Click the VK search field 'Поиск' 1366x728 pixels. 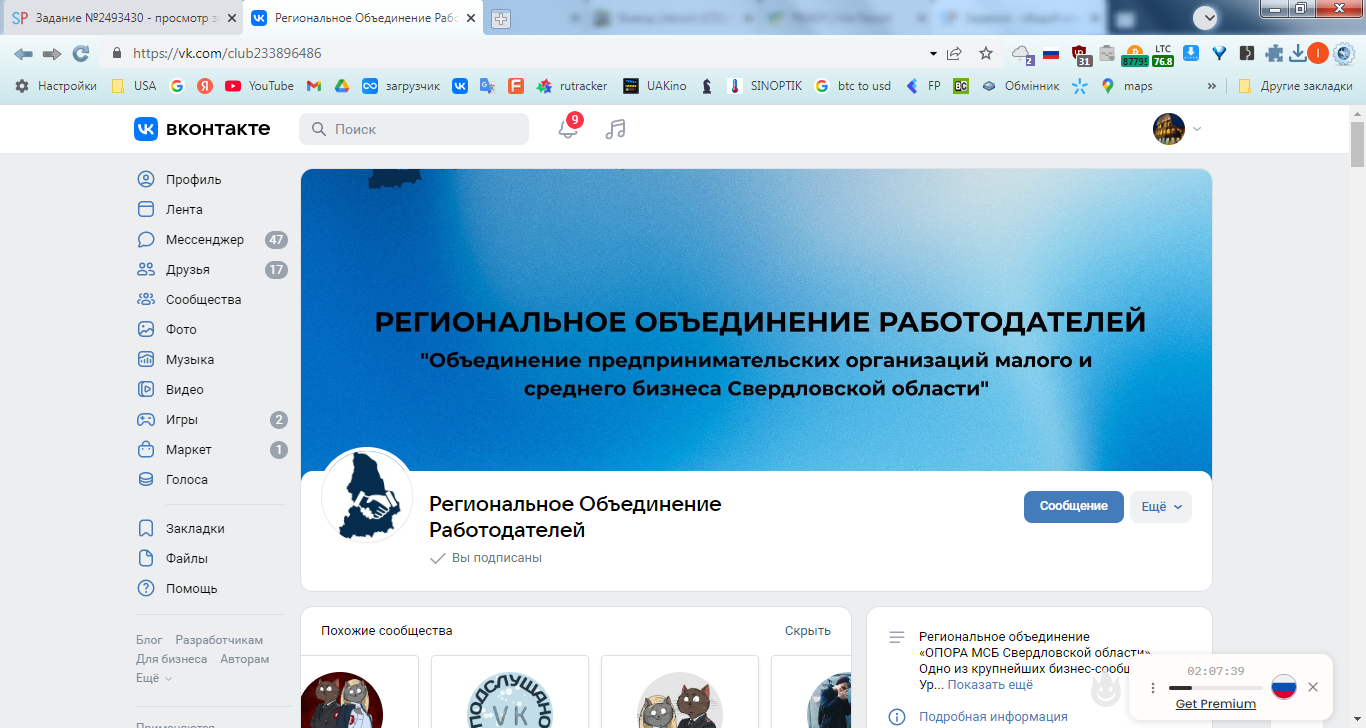pos(414,129)
